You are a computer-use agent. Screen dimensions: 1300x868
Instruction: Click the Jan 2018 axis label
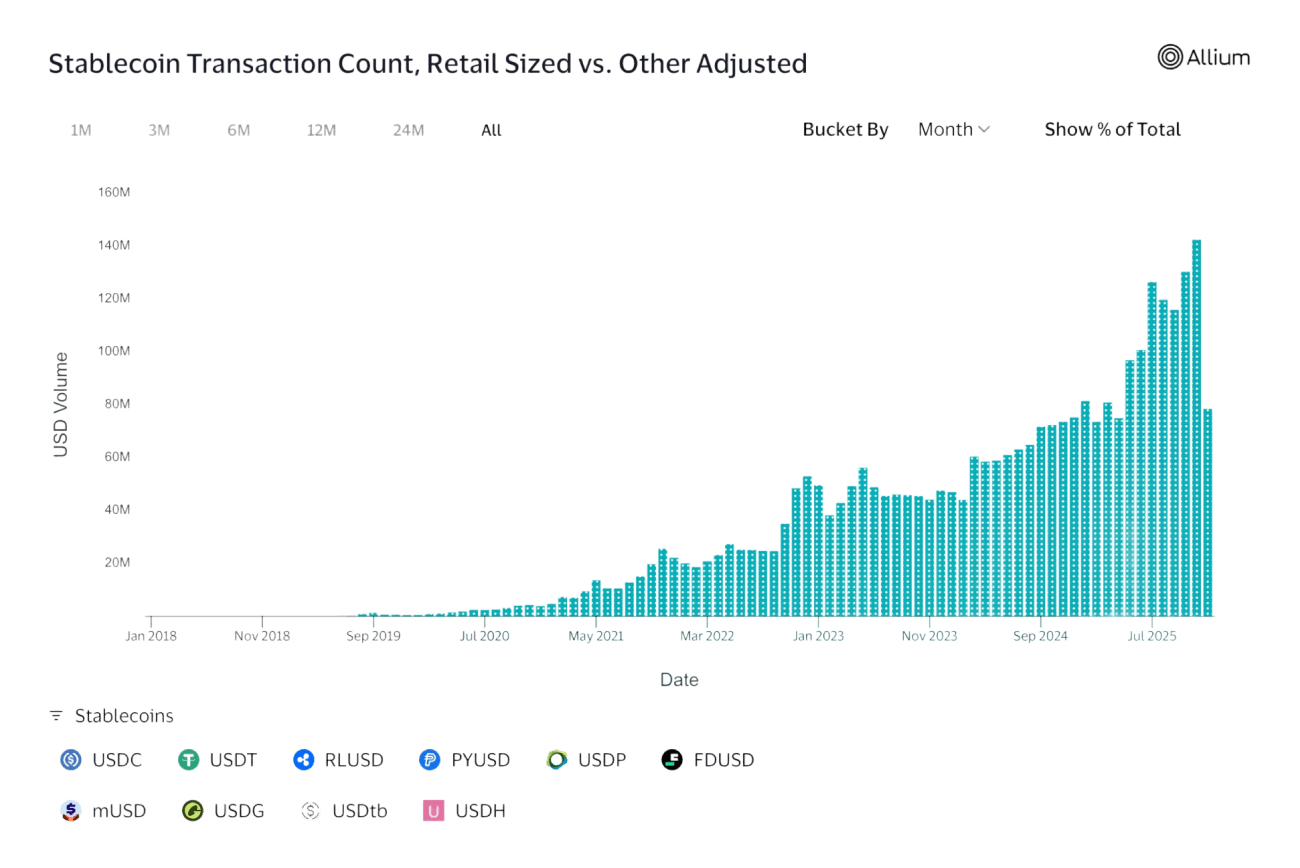pos(150,635)
